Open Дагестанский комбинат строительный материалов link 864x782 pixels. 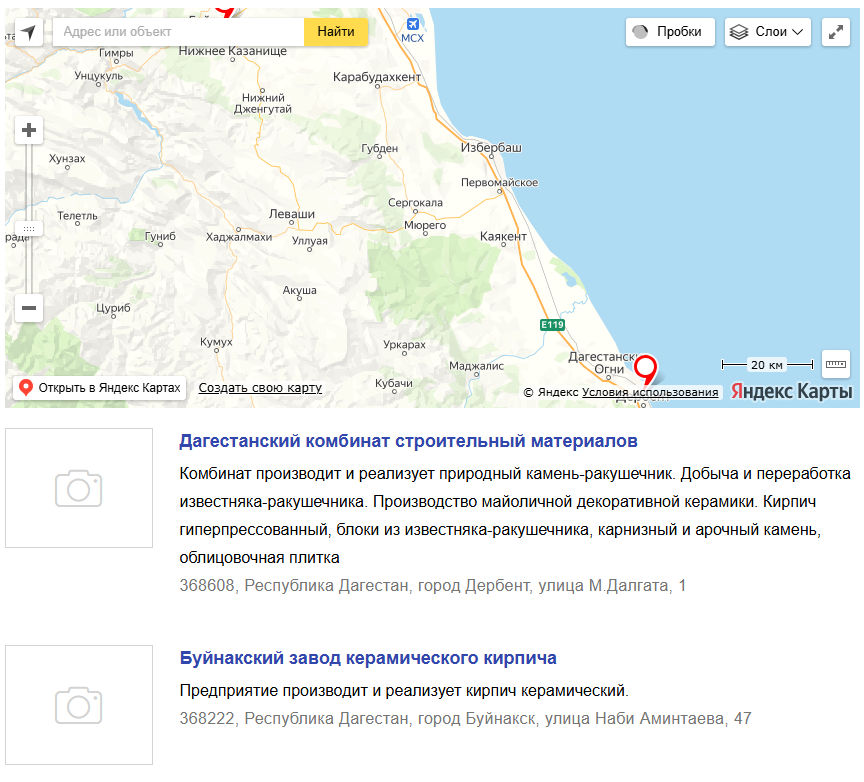pos(408,441)
